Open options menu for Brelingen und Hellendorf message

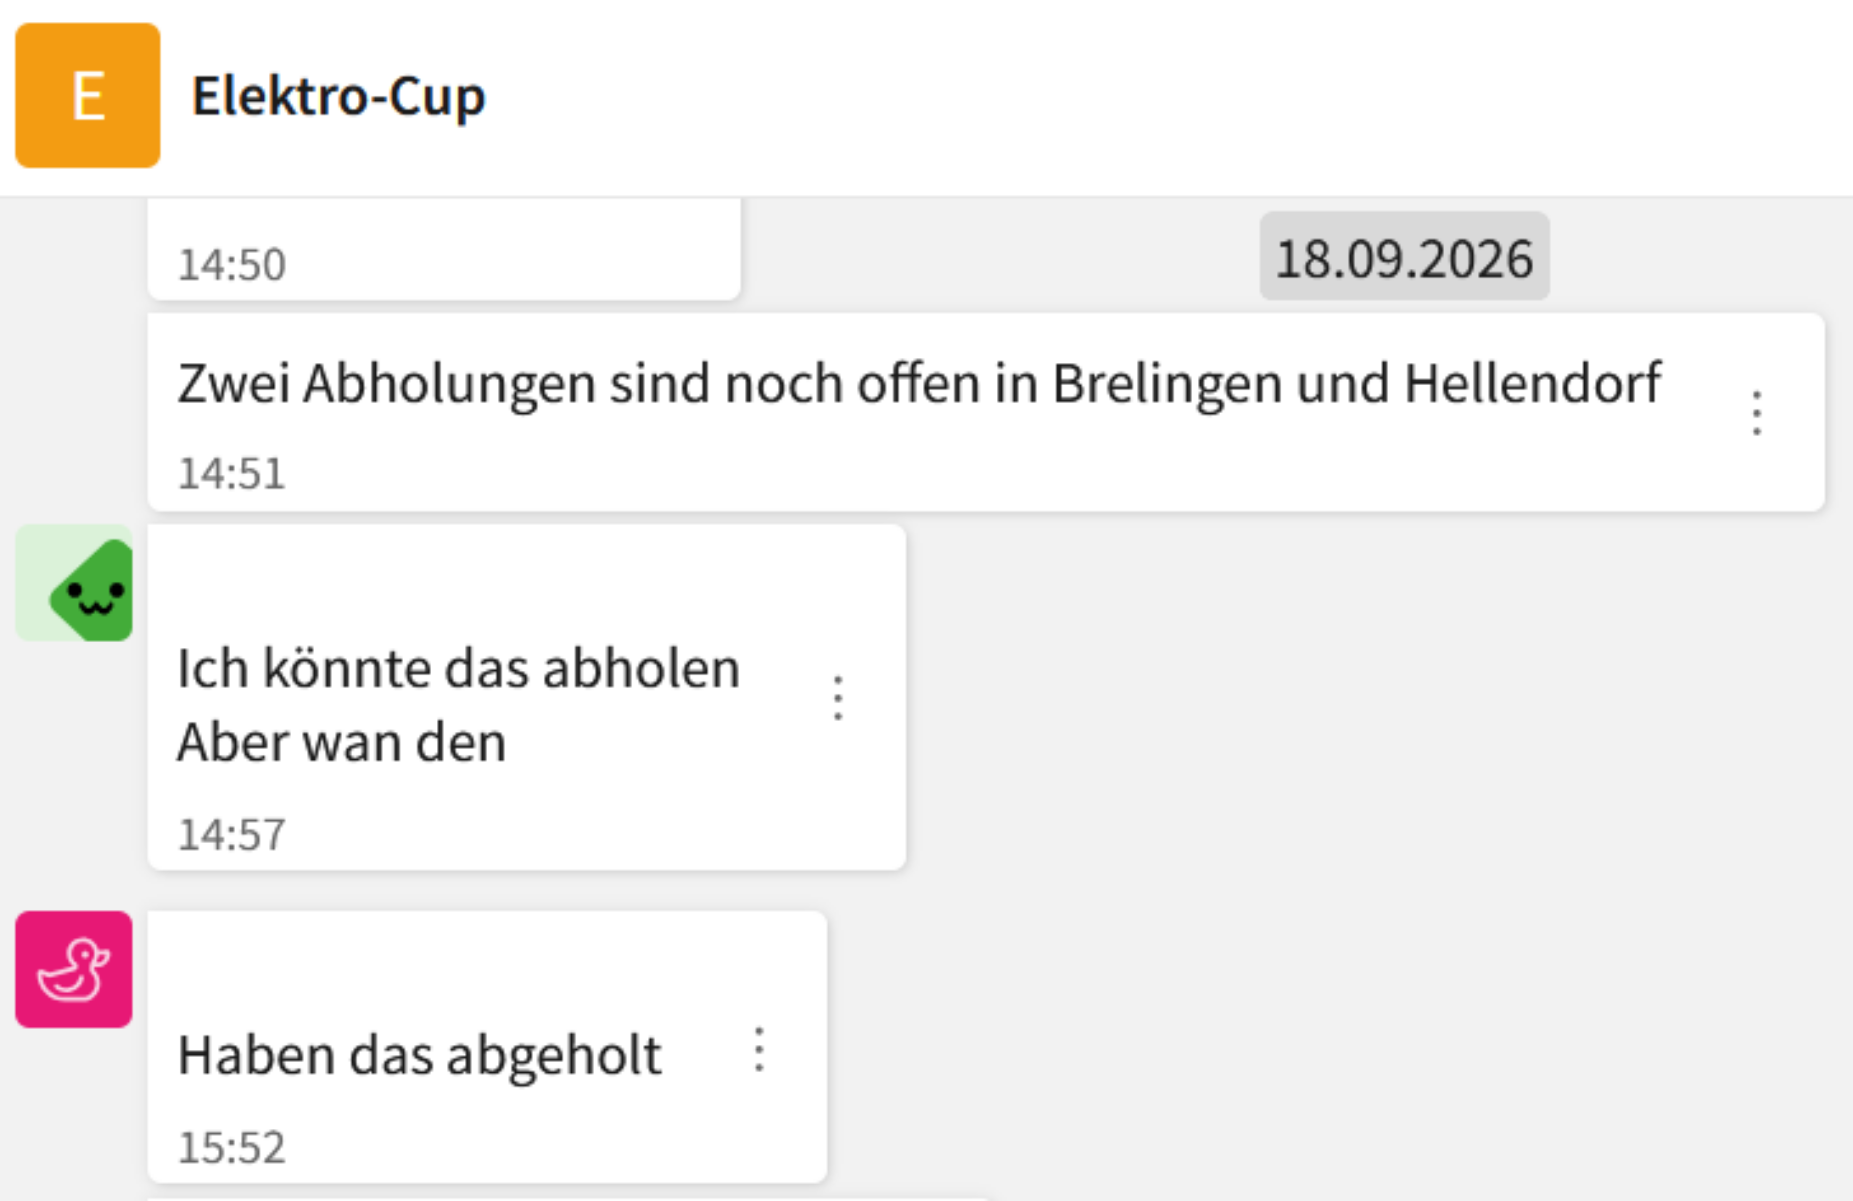coord(1756,412)
